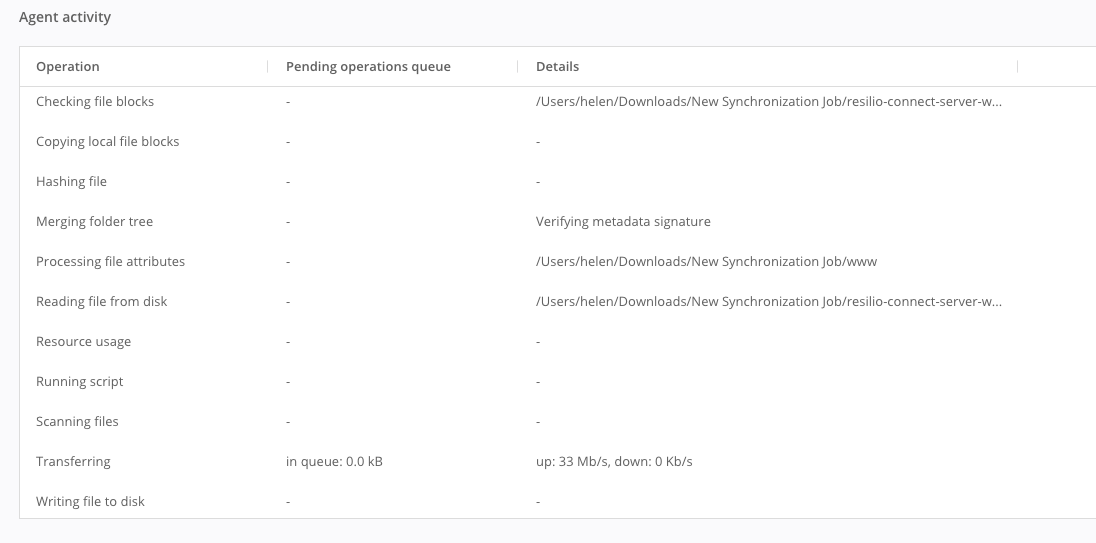1096x543 pixels.
Task: Click the Writing file to disk operation
Action: point(90,502)
